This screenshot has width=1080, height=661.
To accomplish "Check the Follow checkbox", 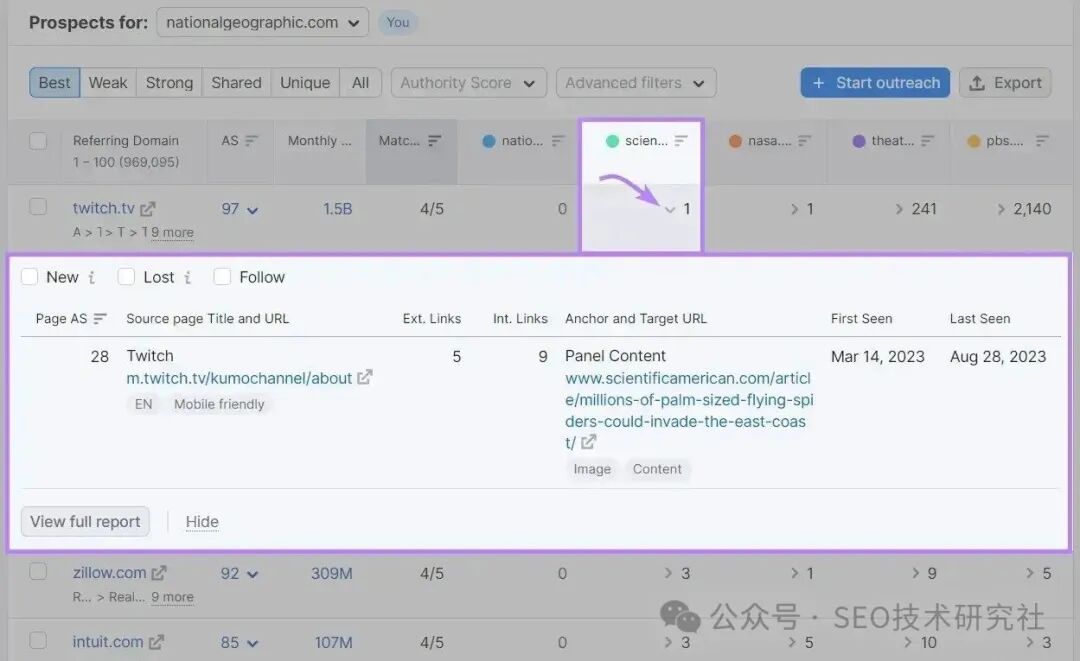I will click(222, 277).
